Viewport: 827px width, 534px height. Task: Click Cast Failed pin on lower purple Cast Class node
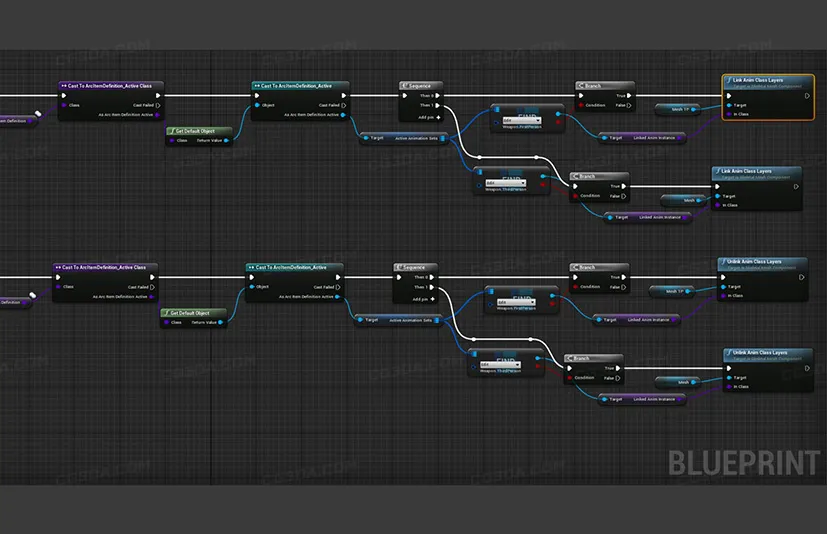[152, 287]
